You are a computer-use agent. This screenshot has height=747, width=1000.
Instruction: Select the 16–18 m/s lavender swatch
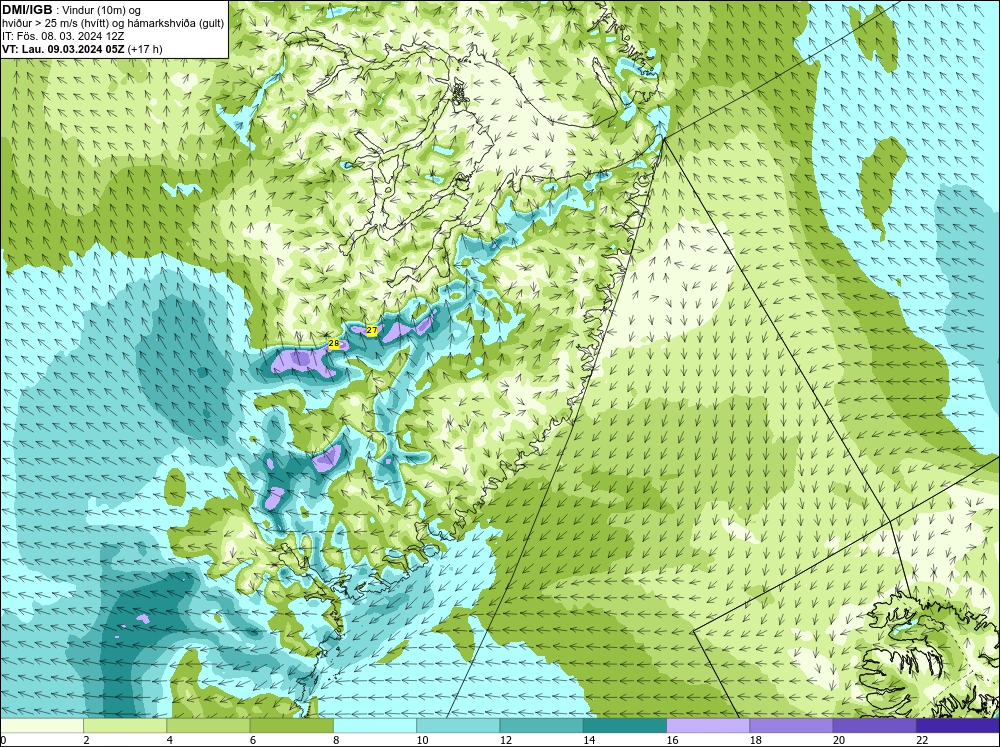[708, 726]
